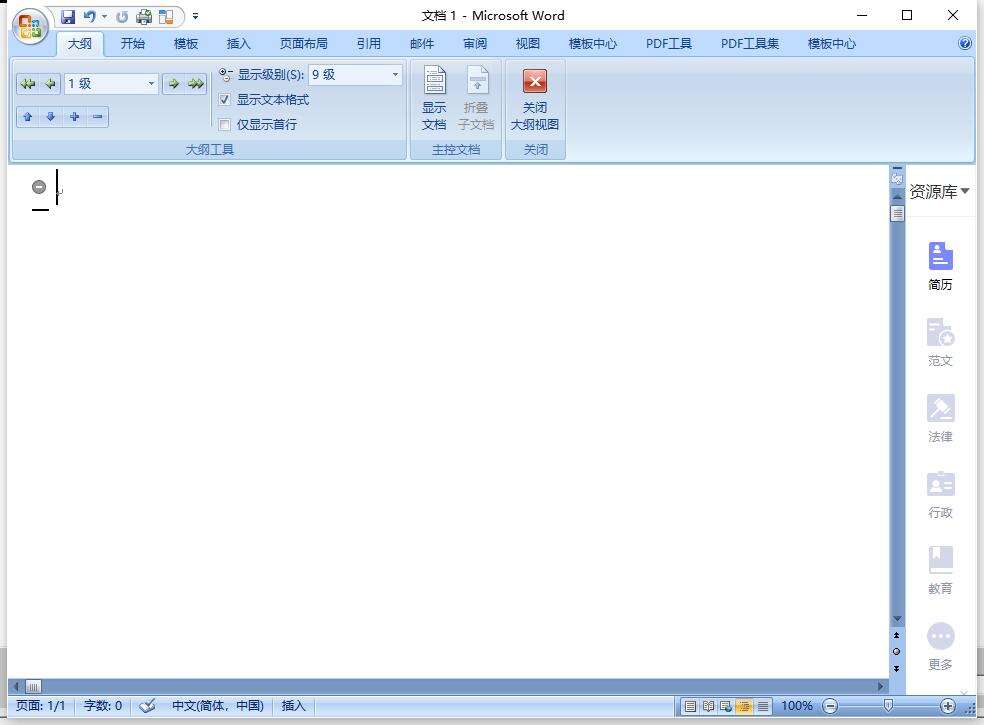Switch to Web Layout view
Image resolution: width=984 pixels, height=725 pixels.
pos(726,706)
